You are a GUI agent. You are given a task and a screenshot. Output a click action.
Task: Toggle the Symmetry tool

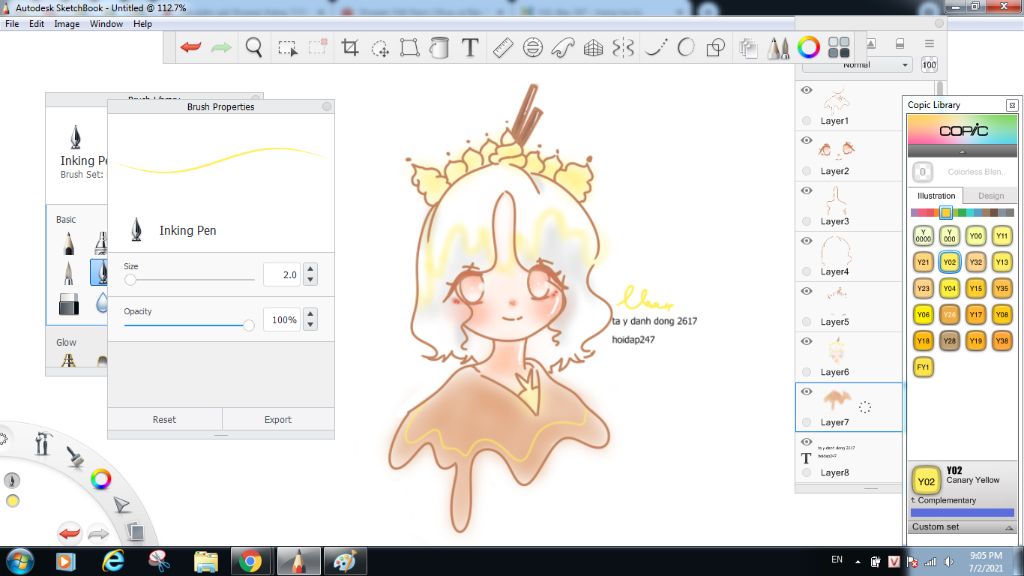(x=624, y=47)
